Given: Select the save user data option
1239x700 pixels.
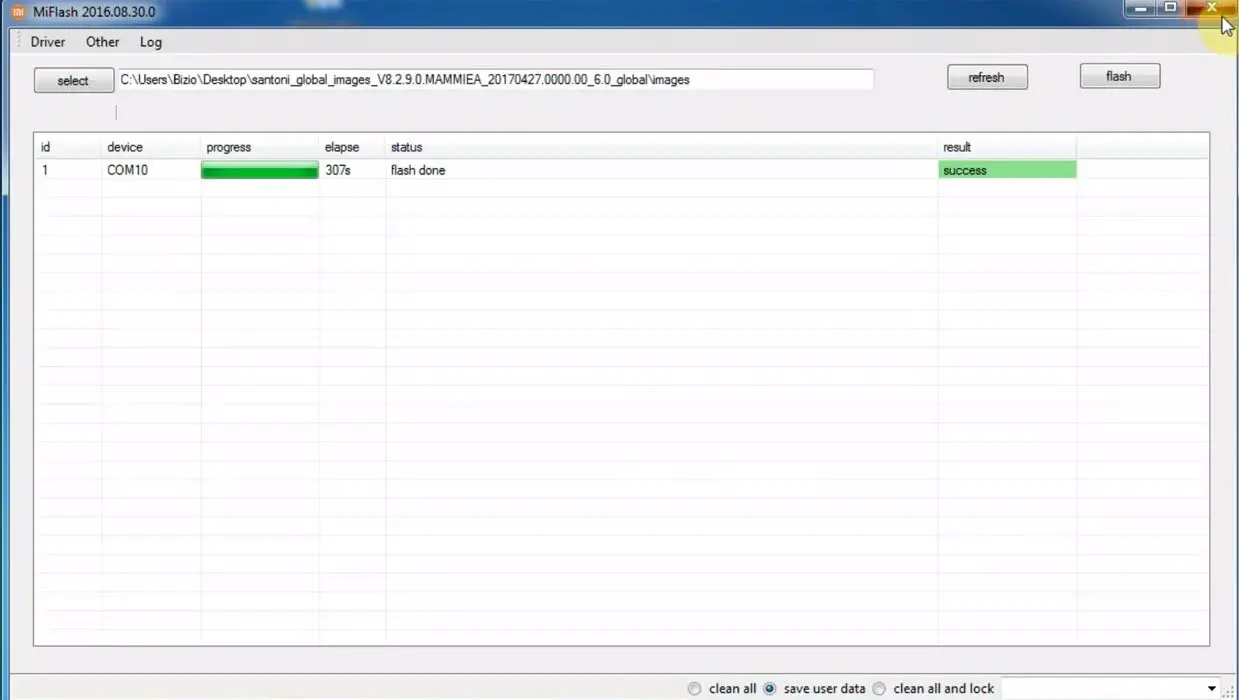Looking at the screenshot, I should click(x=814, y=688).
